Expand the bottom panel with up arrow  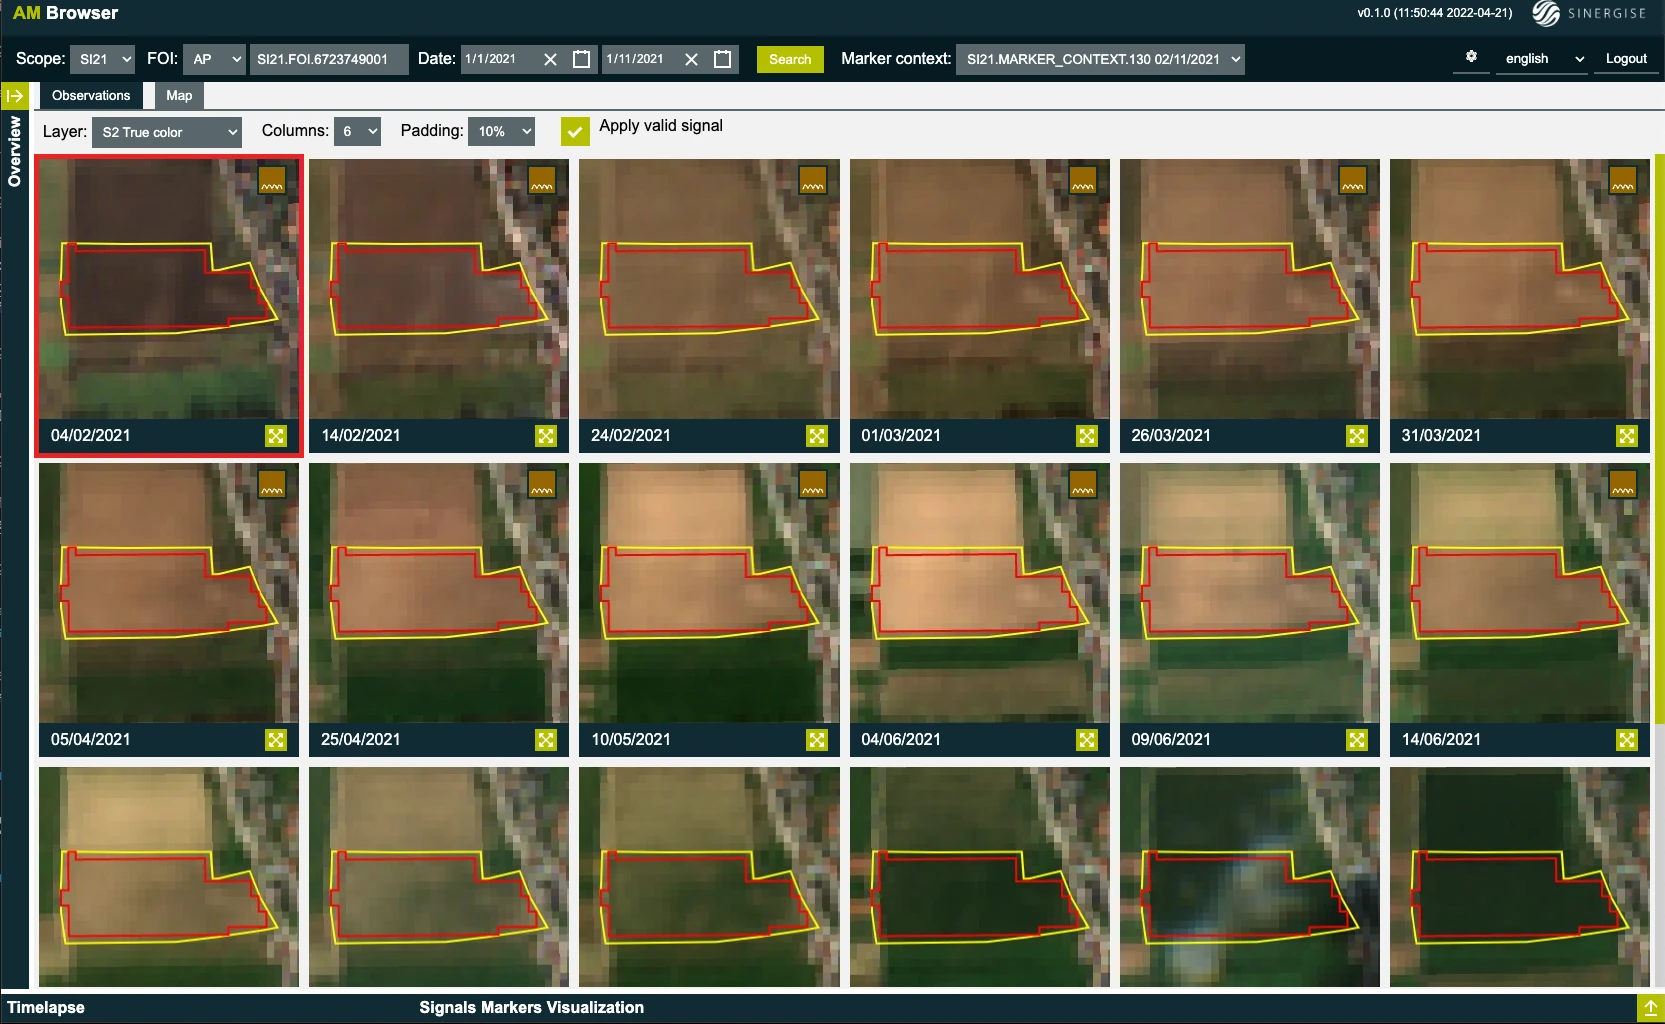(x=1649, y=1007)
